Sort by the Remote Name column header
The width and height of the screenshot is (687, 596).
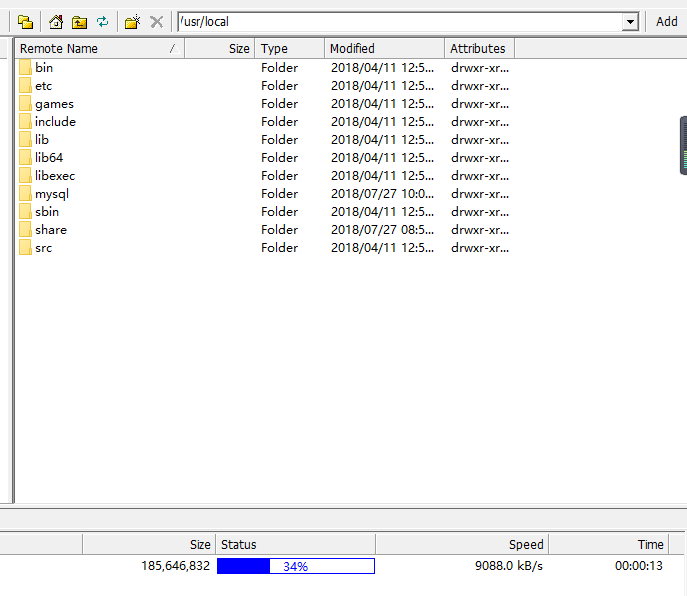pyautogui.click(x=99, y=48)
